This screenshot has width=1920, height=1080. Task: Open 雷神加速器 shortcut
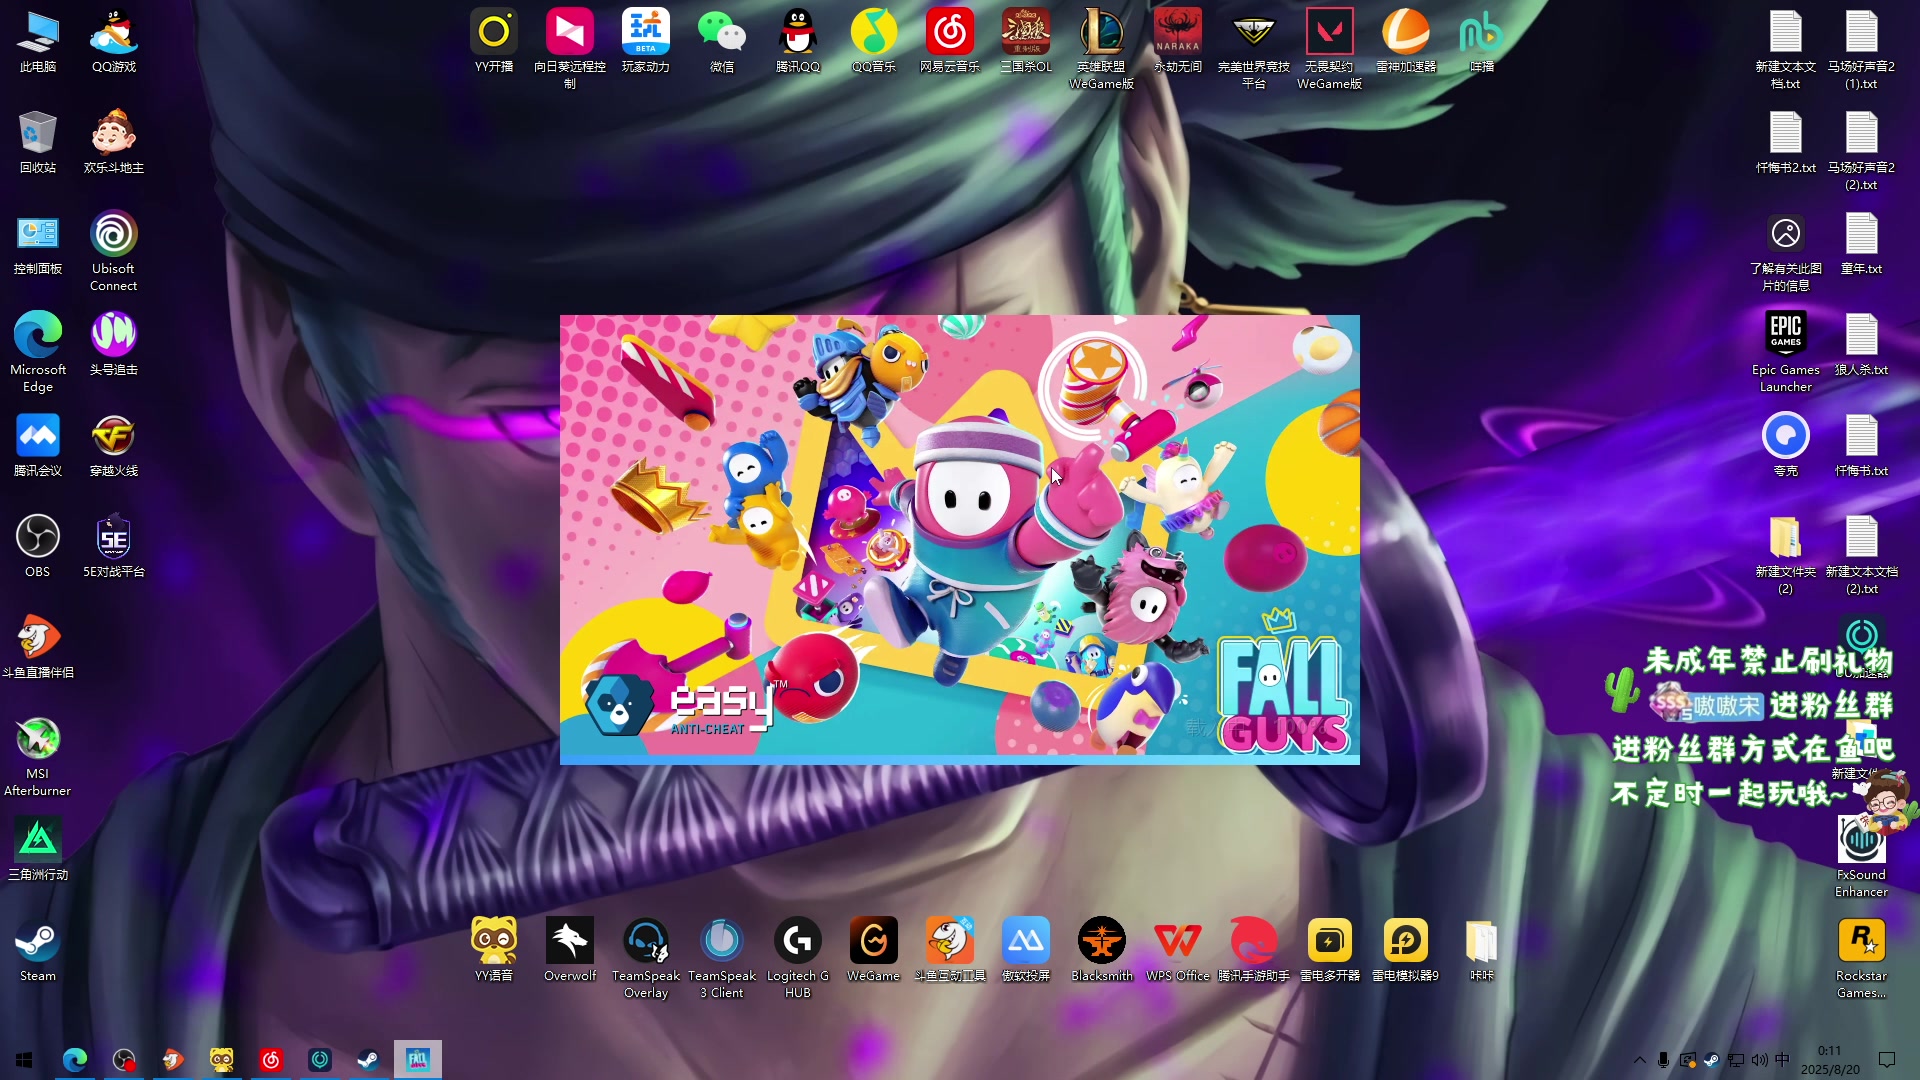click(x=1406, y=42)
